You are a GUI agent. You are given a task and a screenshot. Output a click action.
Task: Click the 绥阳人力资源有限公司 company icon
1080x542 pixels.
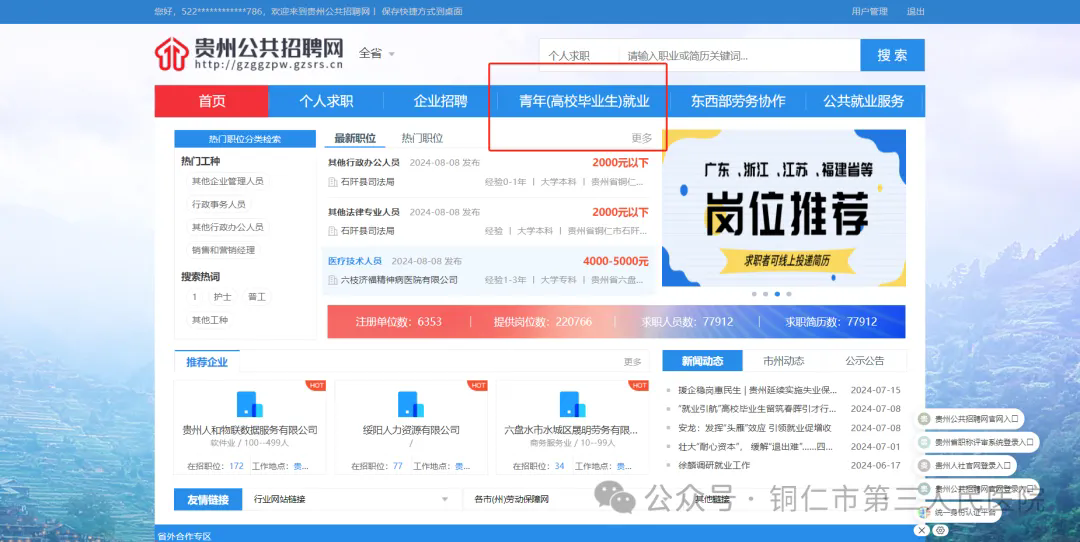pyautogui.click(x=410, y=404)
